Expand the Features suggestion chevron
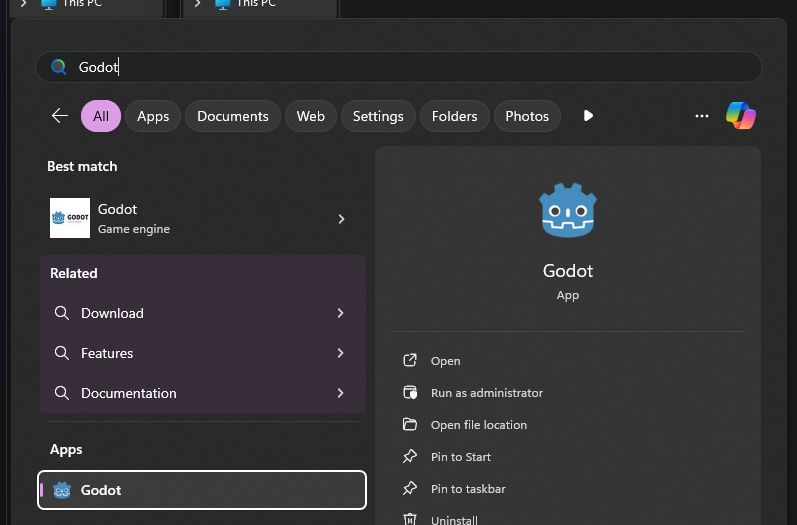 pyautogui.click(x=341, y=353)
